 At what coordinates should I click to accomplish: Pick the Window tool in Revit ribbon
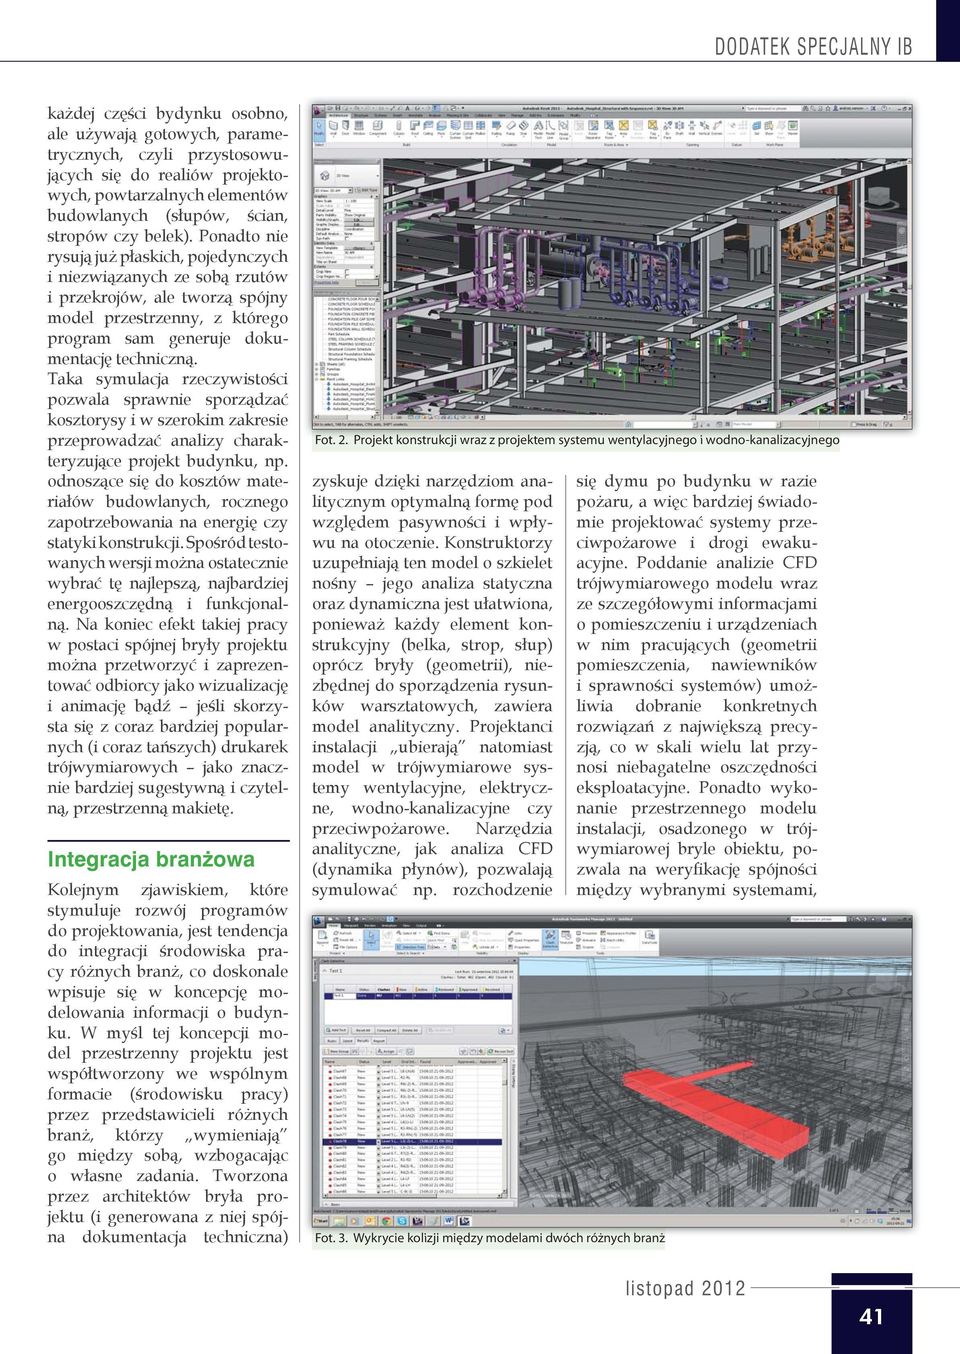tap(359, 127)
